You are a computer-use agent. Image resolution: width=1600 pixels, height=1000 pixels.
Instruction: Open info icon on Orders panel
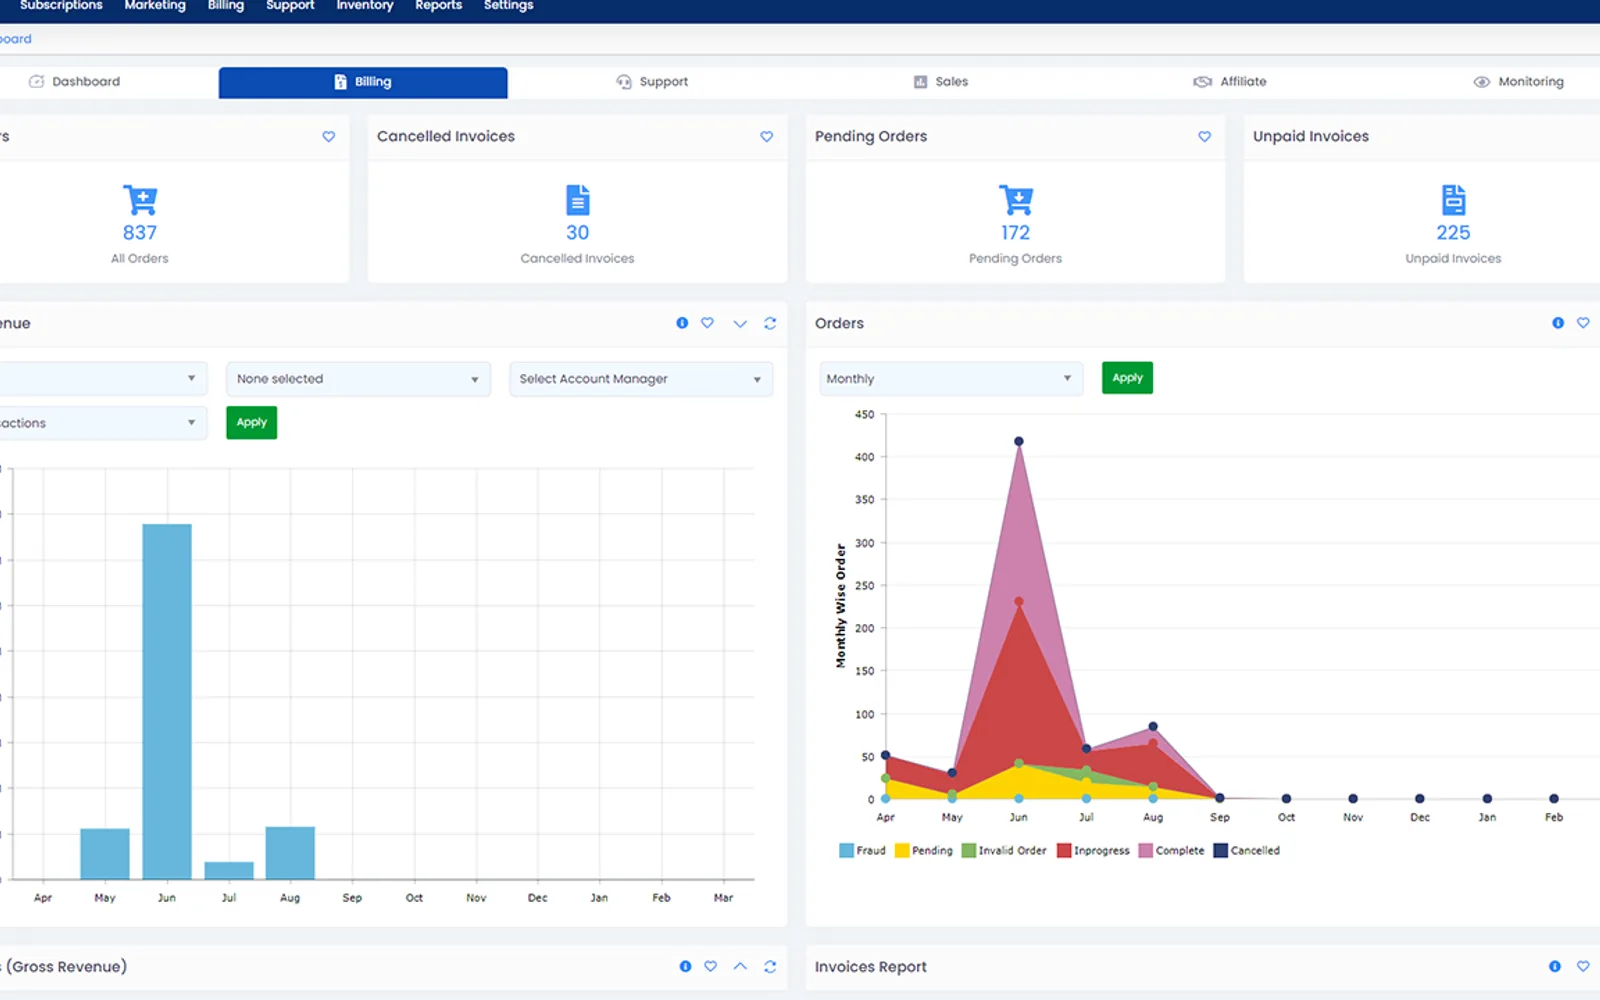(x=1558, y=323)
